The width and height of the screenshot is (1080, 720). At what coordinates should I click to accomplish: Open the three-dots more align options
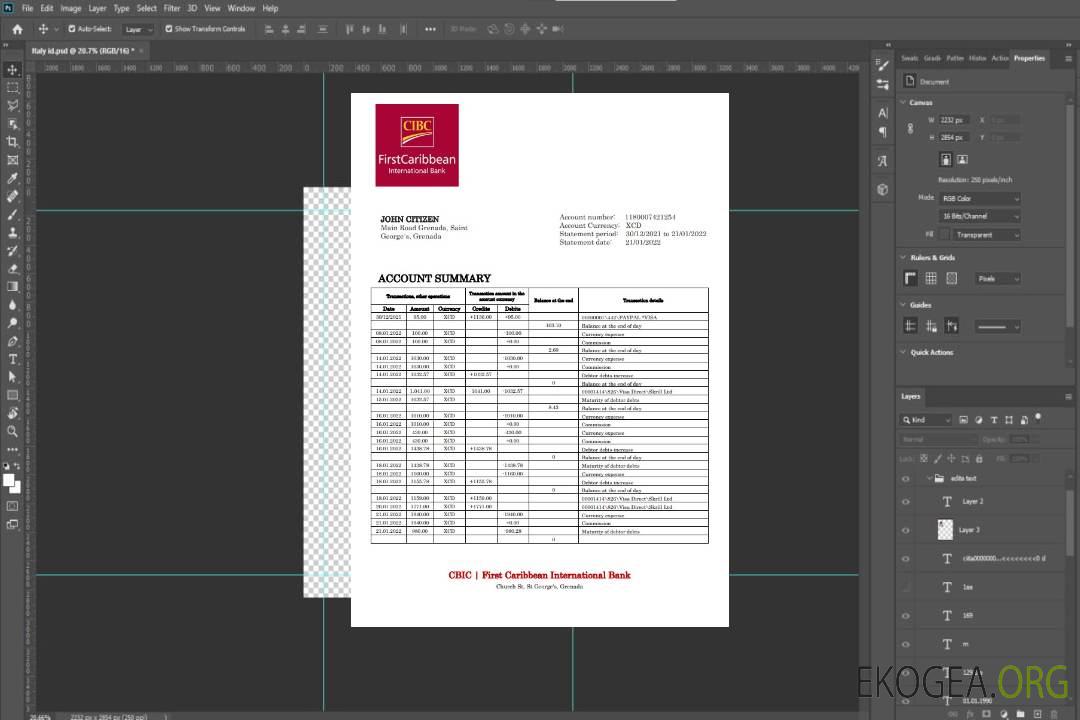point(430,29)
